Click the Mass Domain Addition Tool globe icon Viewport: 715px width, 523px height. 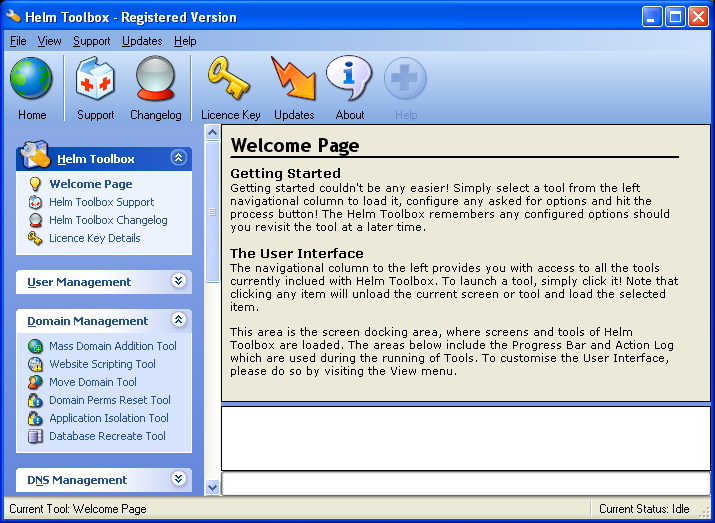[35, 346]
